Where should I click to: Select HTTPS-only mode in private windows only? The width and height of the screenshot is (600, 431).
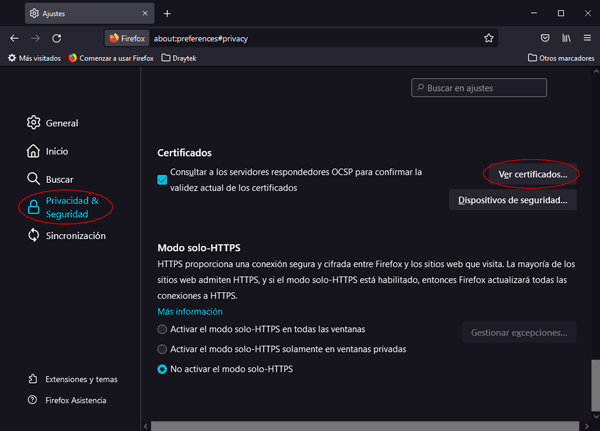[x=162, y=349]
